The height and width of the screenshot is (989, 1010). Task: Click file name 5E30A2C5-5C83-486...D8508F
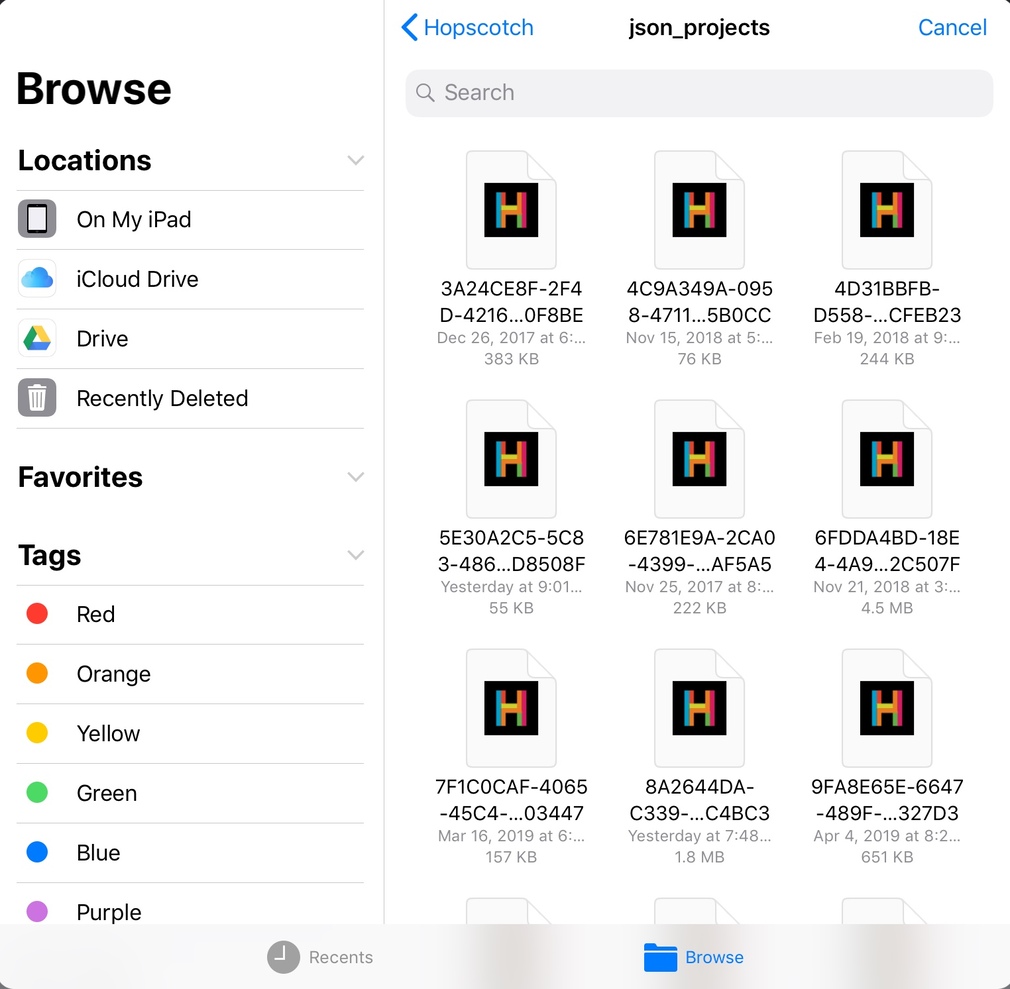(x=511, y=551)
